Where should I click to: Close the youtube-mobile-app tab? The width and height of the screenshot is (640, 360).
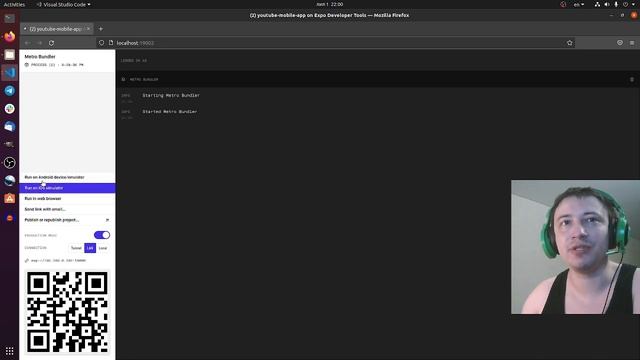[88, 29]
